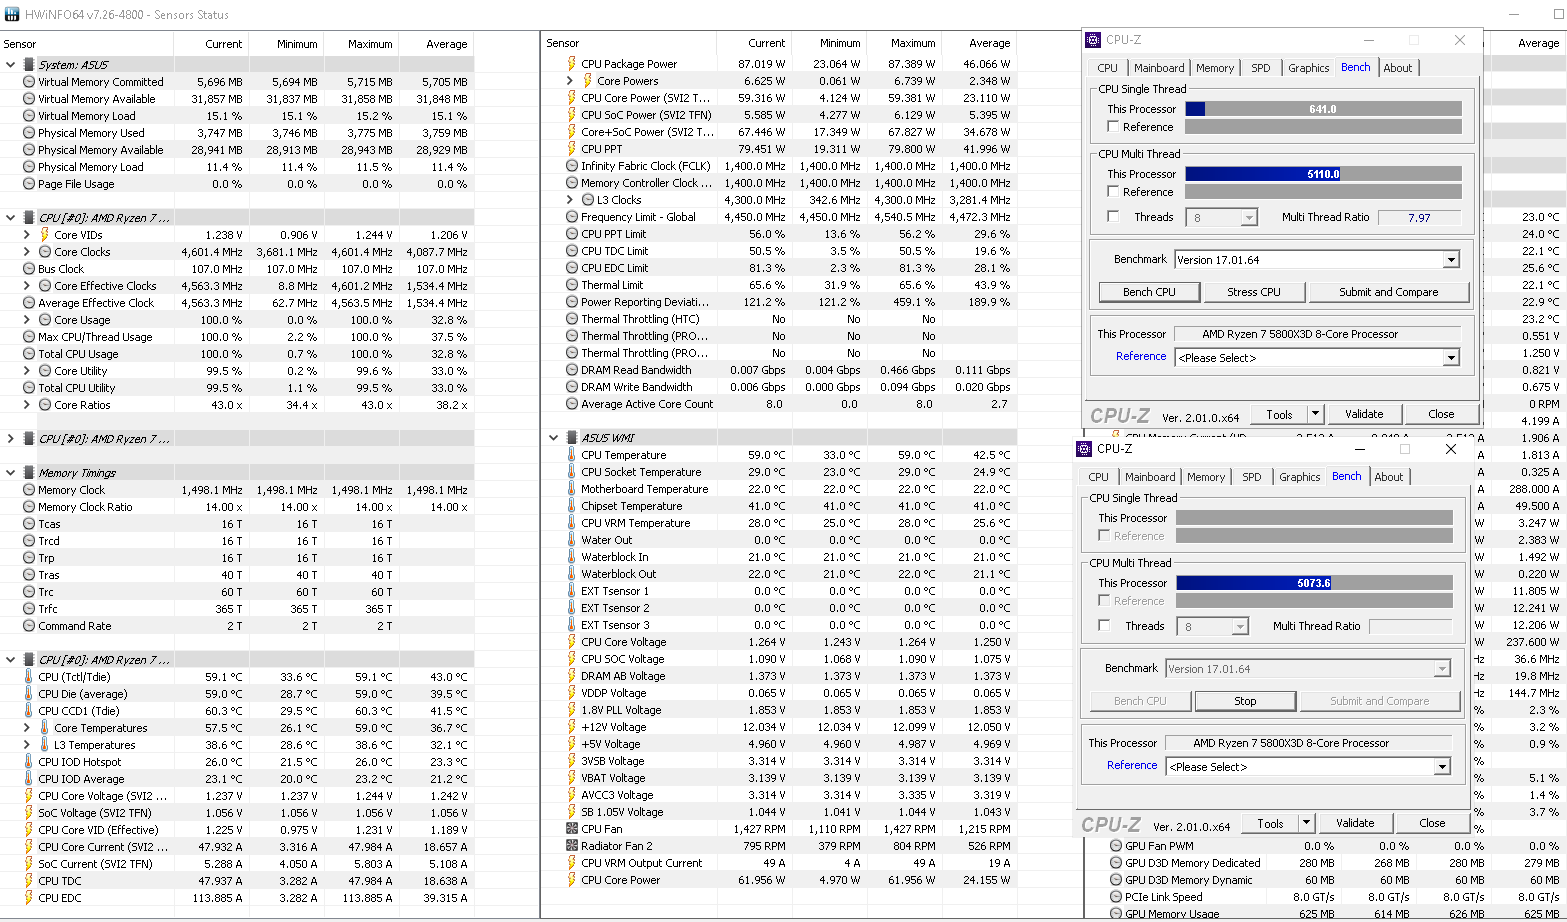The width and height of the screenshot is (1567, 922).
Task: Enable Reference checkbox under CPU Multi Thread, 5110.0 window
Action: pos(1113,191)
